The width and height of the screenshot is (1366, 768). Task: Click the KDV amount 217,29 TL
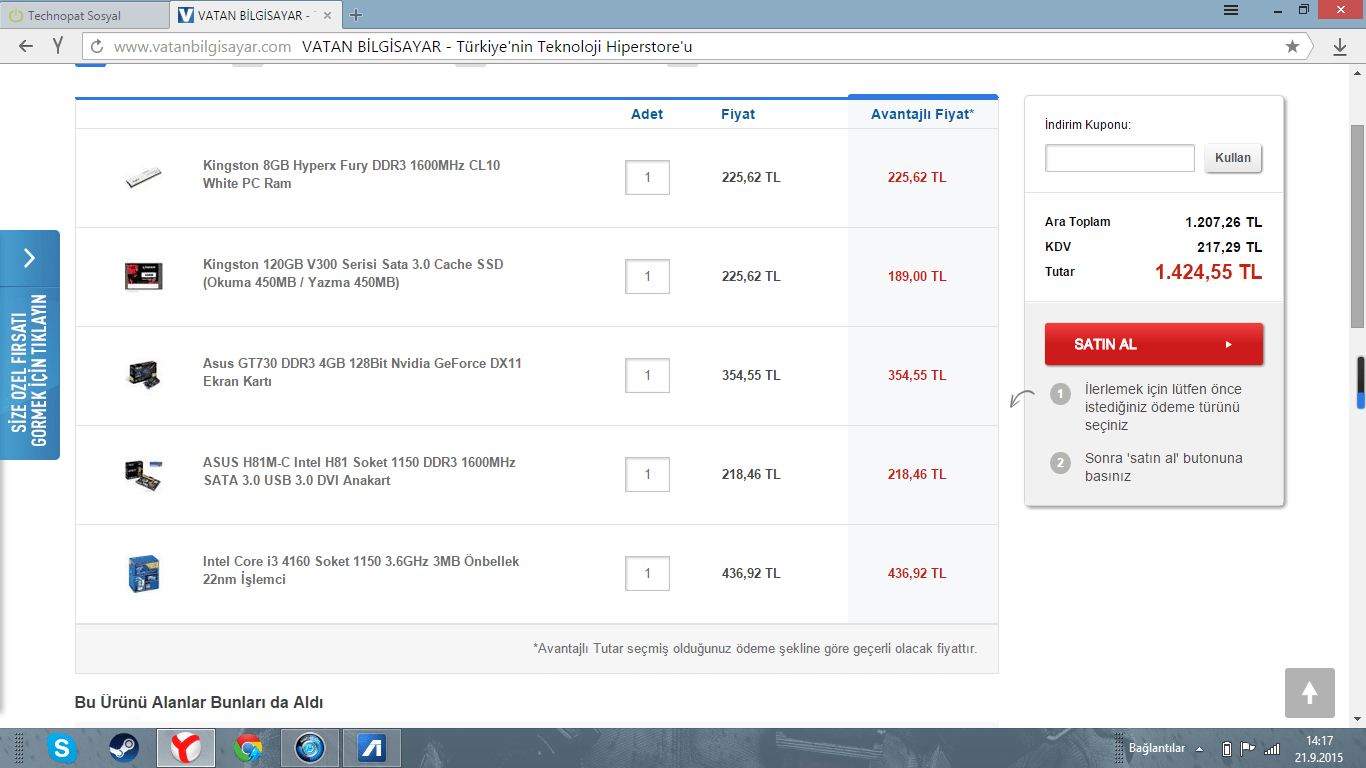coord(1229,247)
